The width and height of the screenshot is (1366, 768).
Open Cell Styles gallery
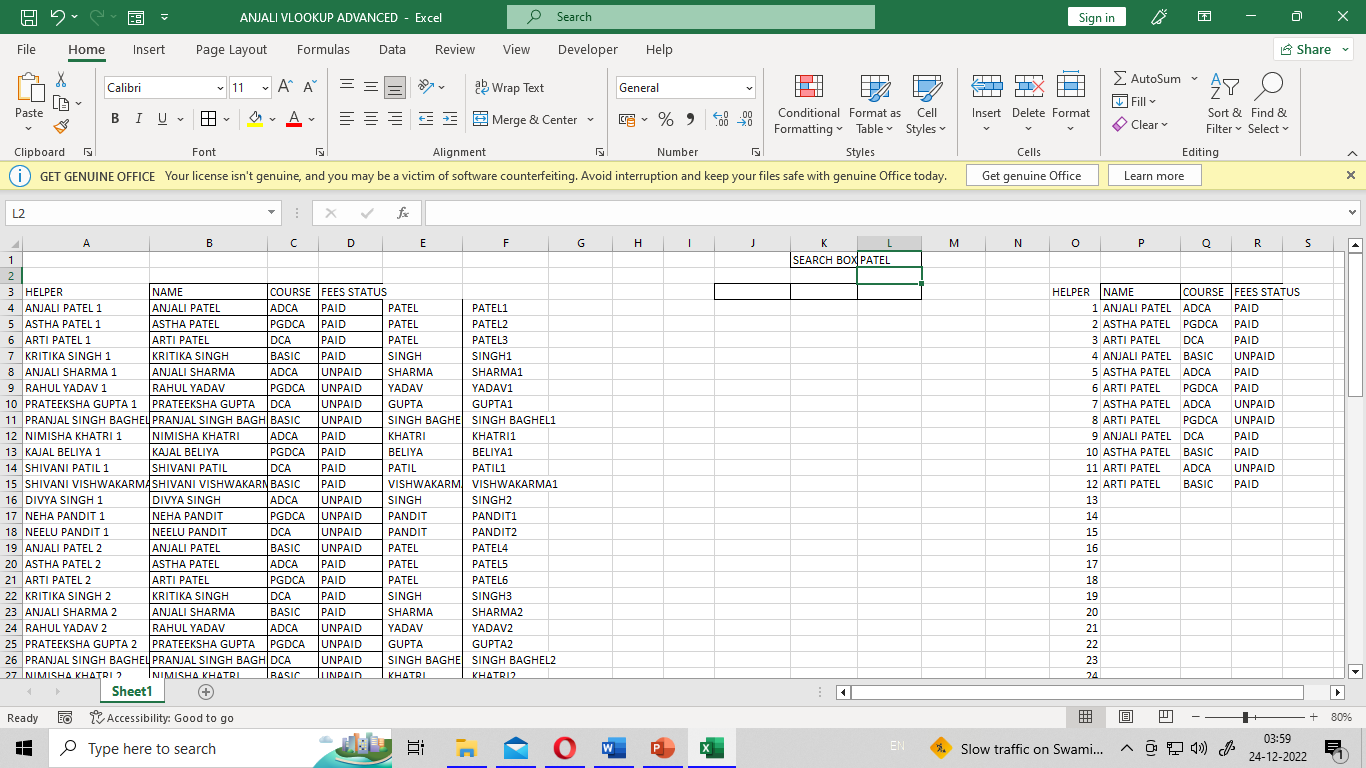(926, 104)
